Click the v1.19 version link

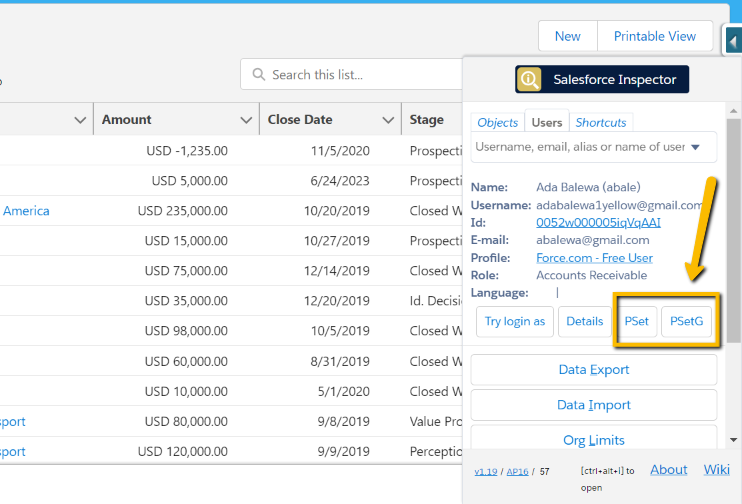tap(486, 472)
